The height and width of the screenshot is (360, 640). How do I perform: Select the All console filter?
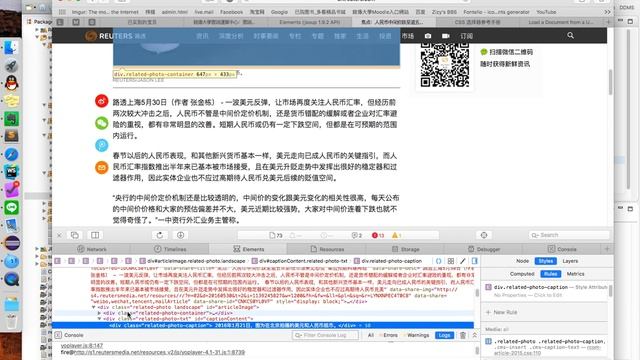[371, 335]
